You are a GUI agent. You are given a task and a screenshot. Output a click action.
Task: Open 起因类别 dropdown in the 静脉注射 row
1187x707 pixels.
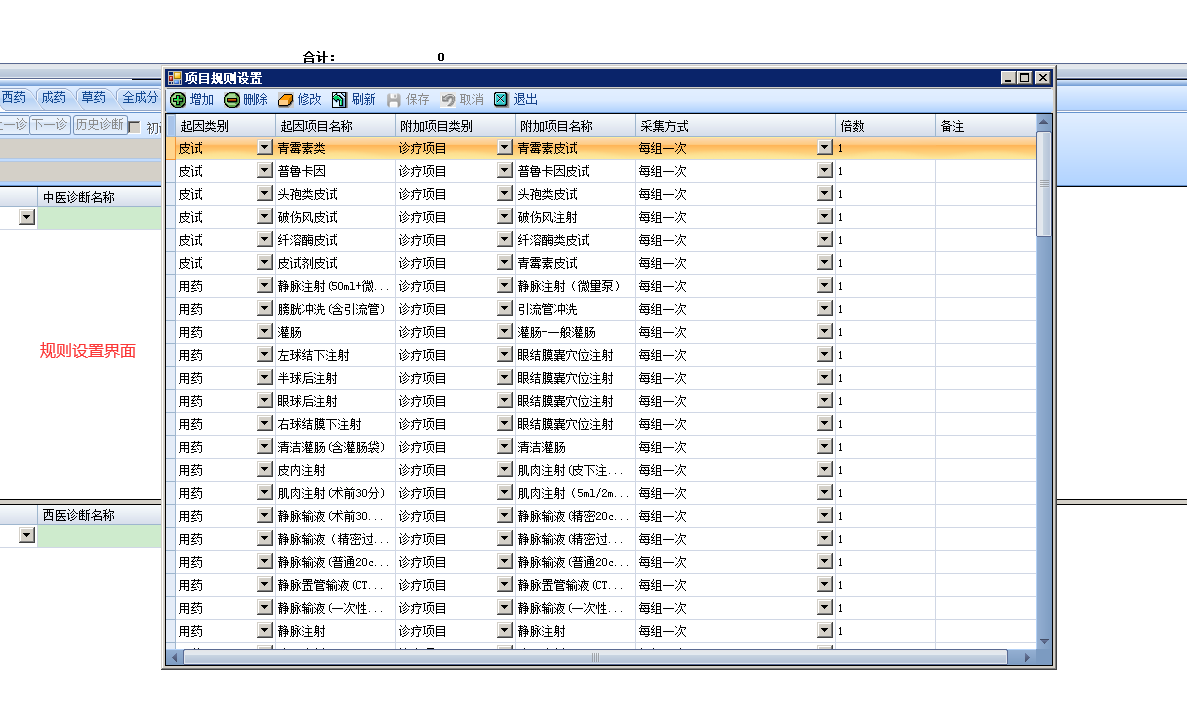pyautogui.click(x=264, y=631)
